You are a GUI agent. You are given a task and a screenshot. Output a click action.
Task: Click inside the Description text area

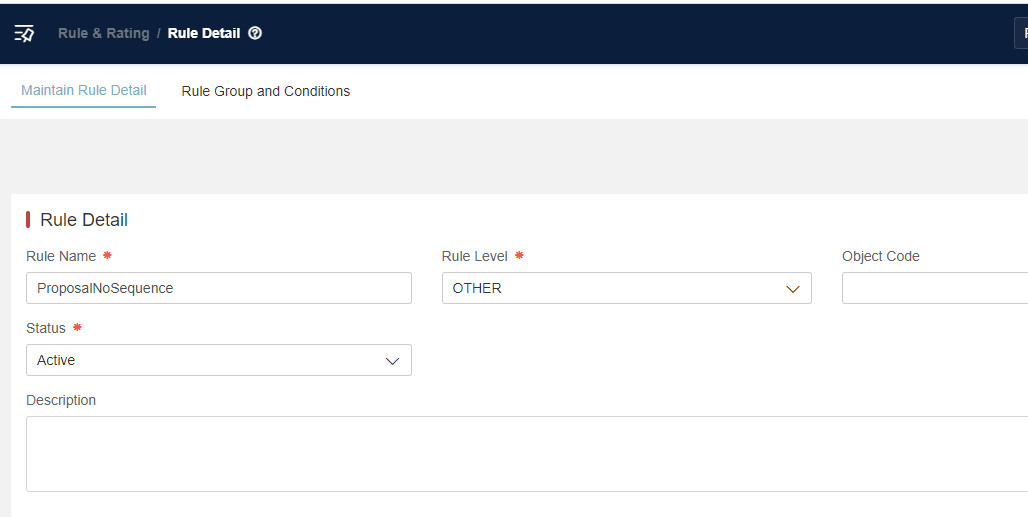[526, 453]
